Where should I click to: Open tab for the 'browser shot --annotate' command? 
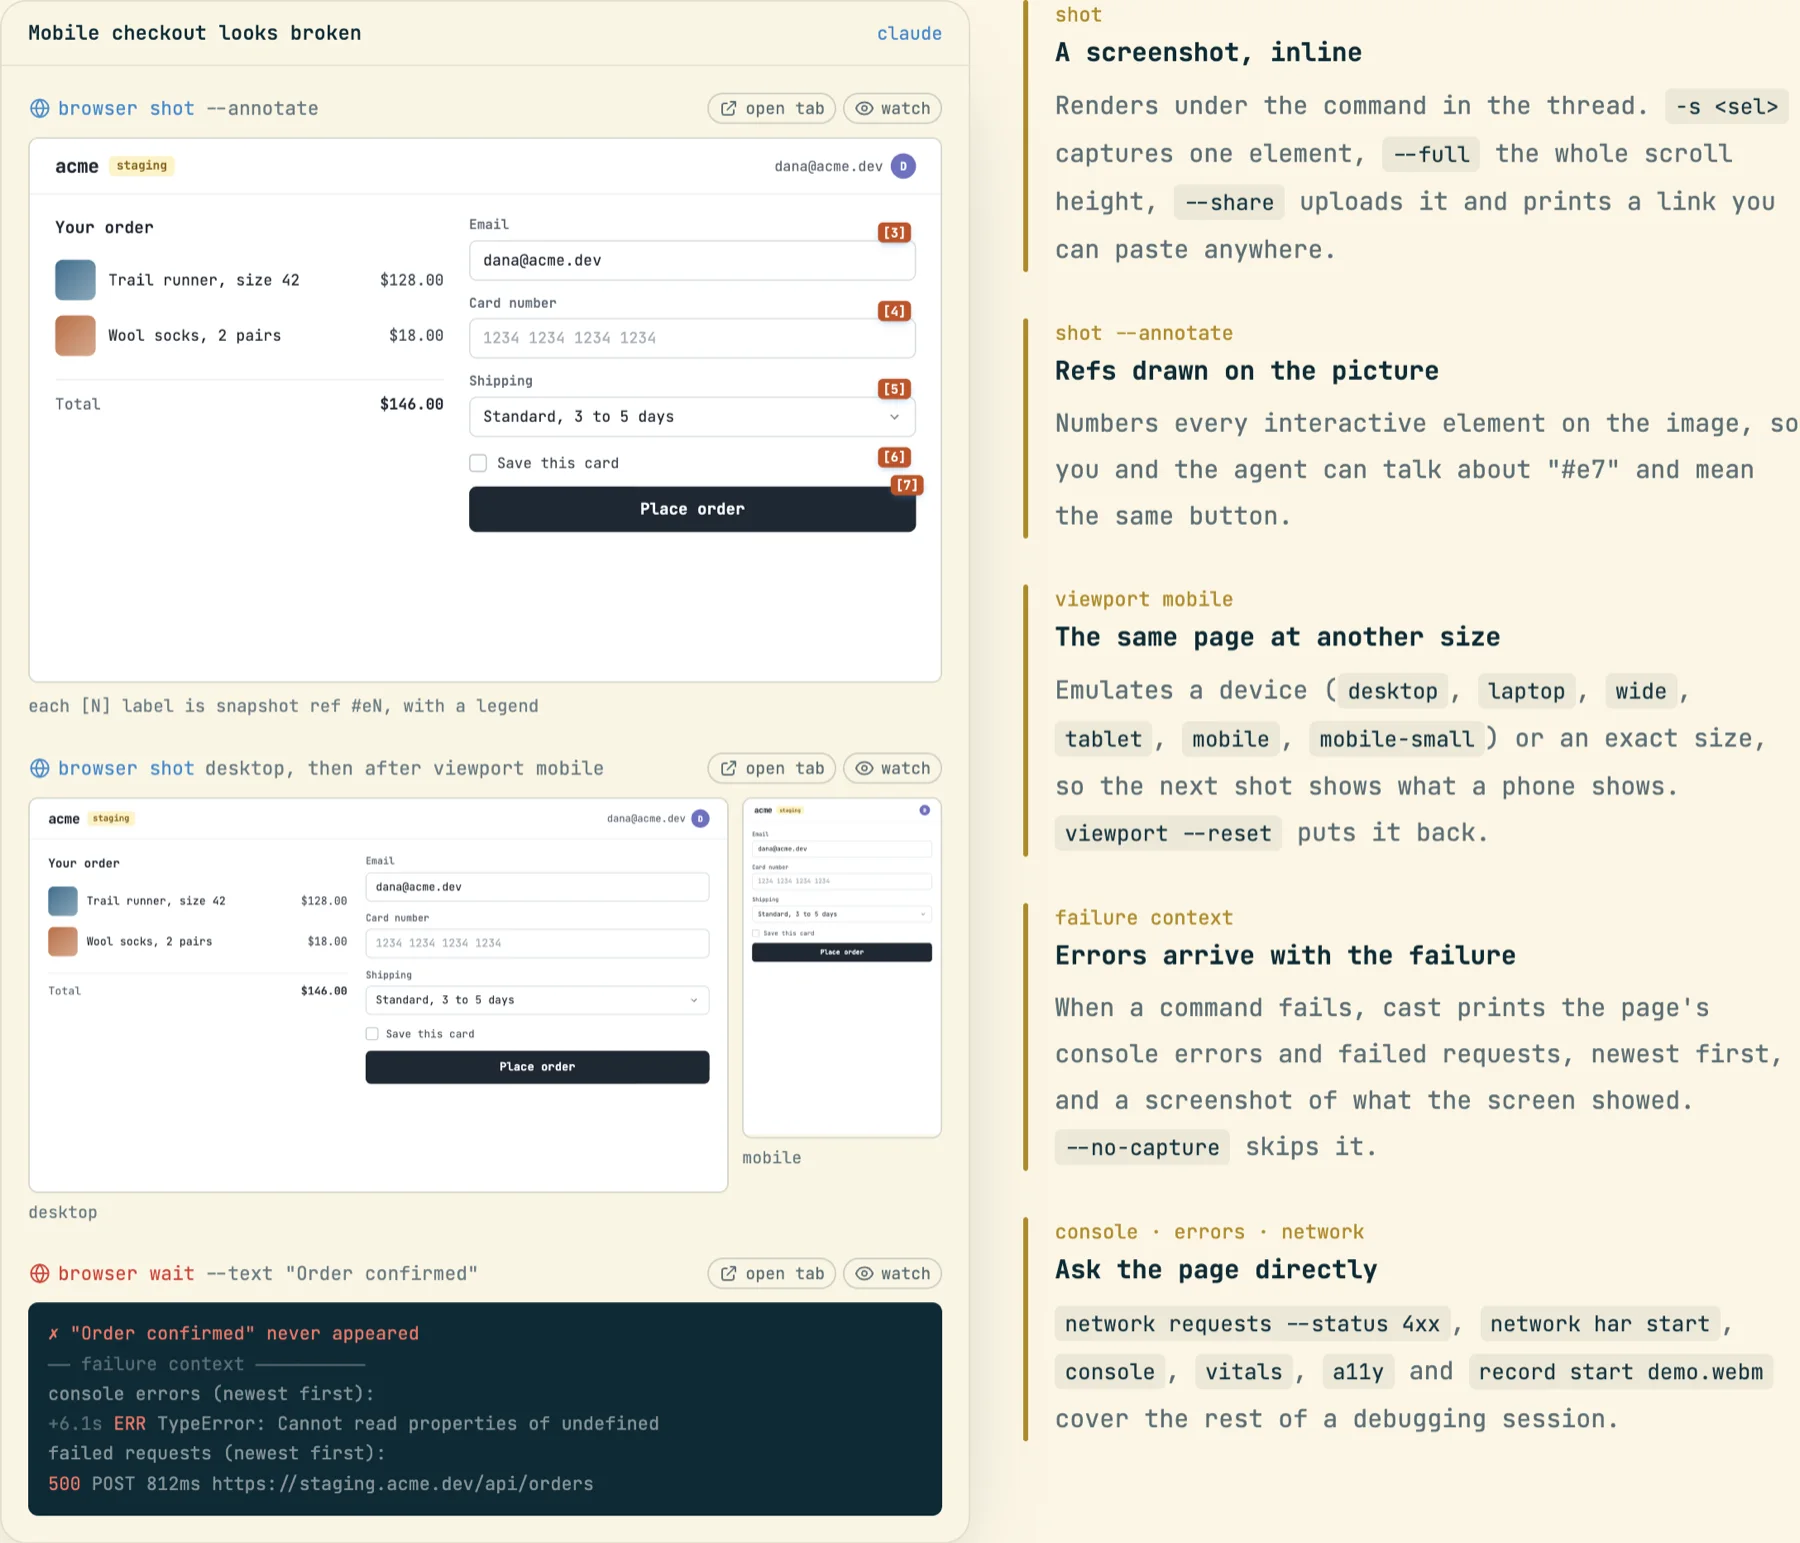(x=772, y=108)
